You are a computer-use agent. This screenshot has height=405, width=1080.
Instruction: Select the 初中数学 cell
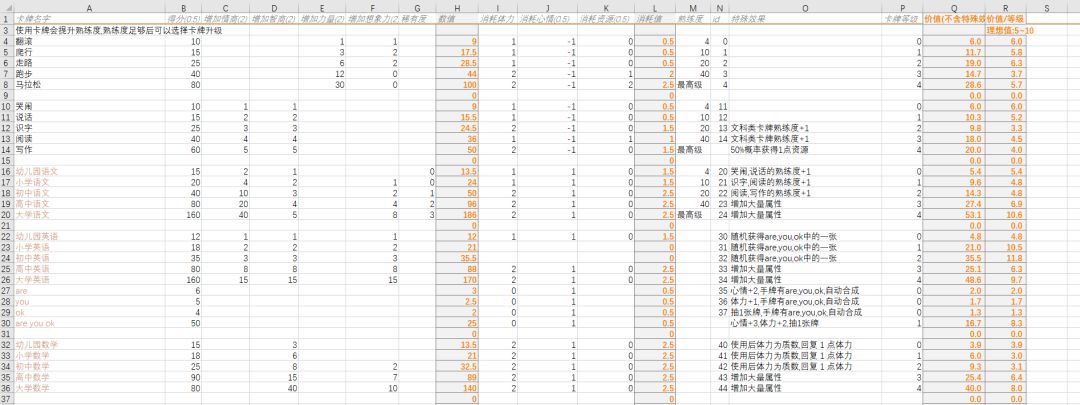pyautogui.click(x=89, y=366)
